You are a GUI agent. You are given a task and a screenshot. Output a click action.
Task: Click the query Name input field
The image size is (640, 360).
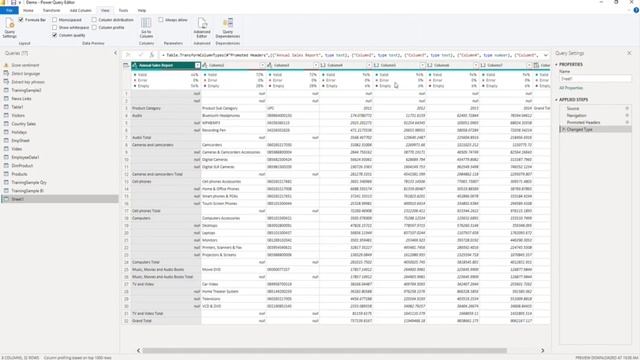point(595,79)
